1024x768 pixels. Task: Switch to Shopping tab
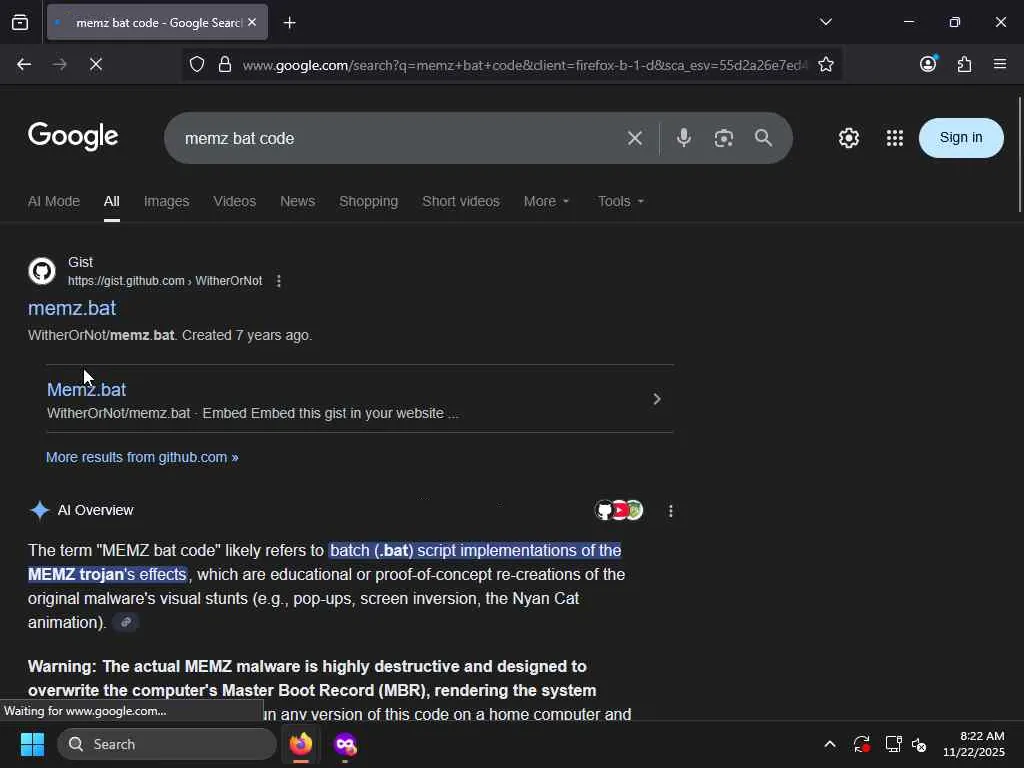pyautogui.click(x=368, y=201)
